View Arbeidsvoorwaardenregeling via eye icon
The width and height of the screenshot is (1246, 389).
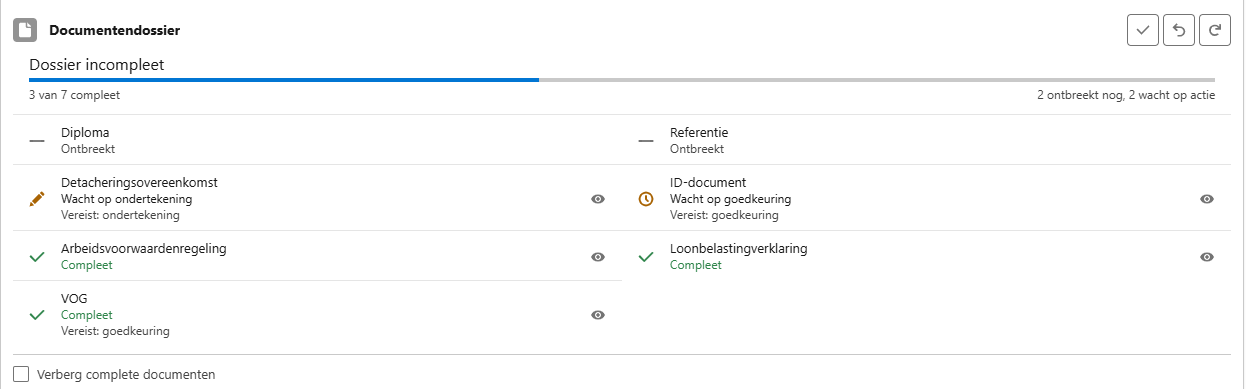598,257
